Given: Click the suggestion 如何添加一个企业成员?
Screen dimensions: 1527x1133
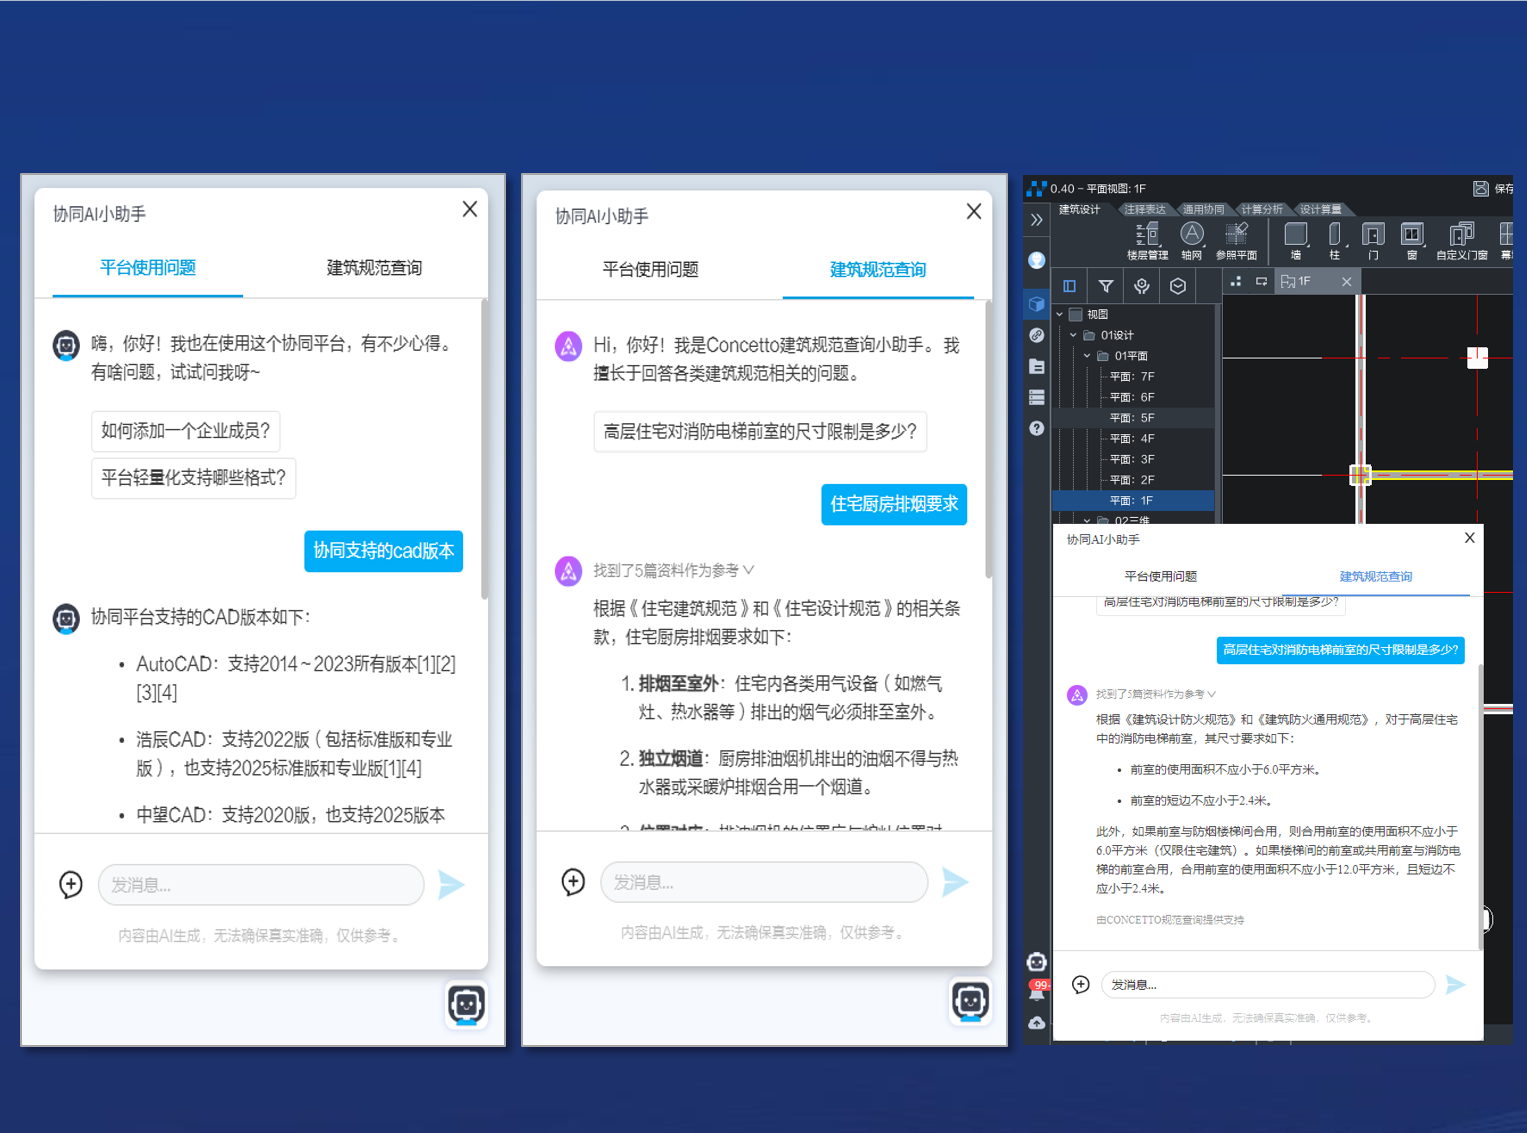Looking at the screenshot, I should (x=185, y=431).
